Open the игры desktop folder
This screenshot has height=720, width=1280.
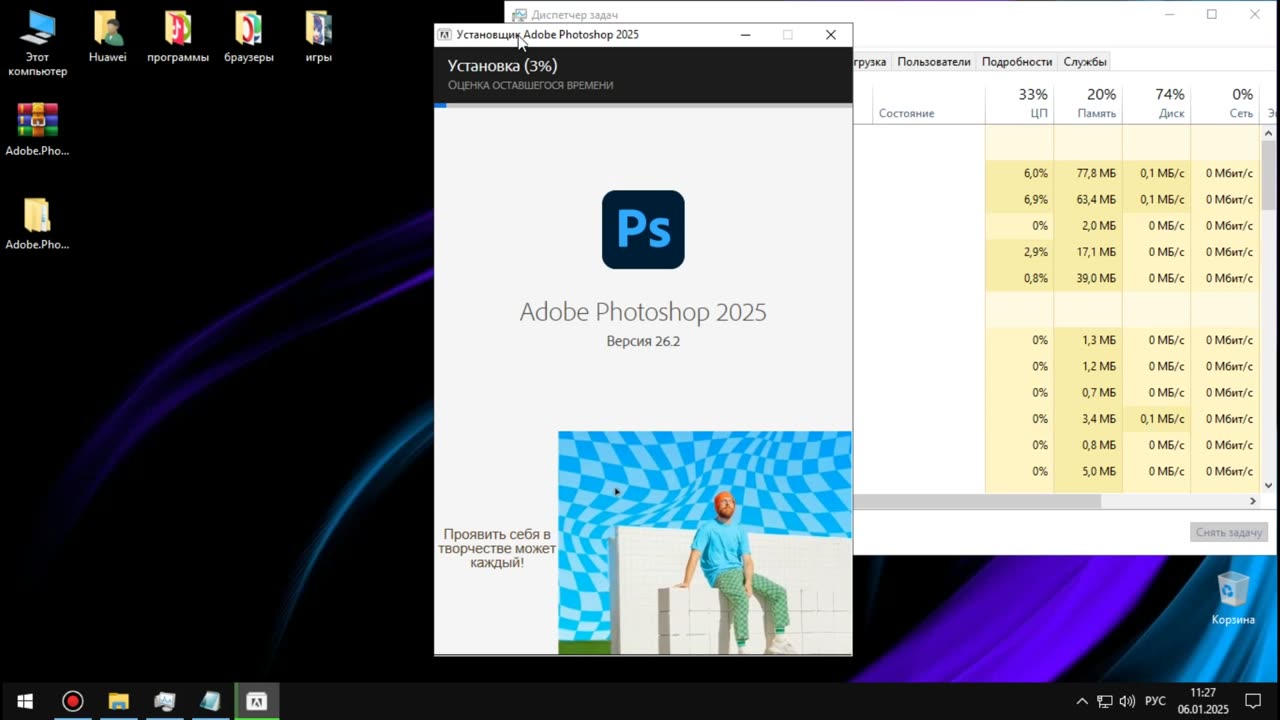click(x=318, y=37)
